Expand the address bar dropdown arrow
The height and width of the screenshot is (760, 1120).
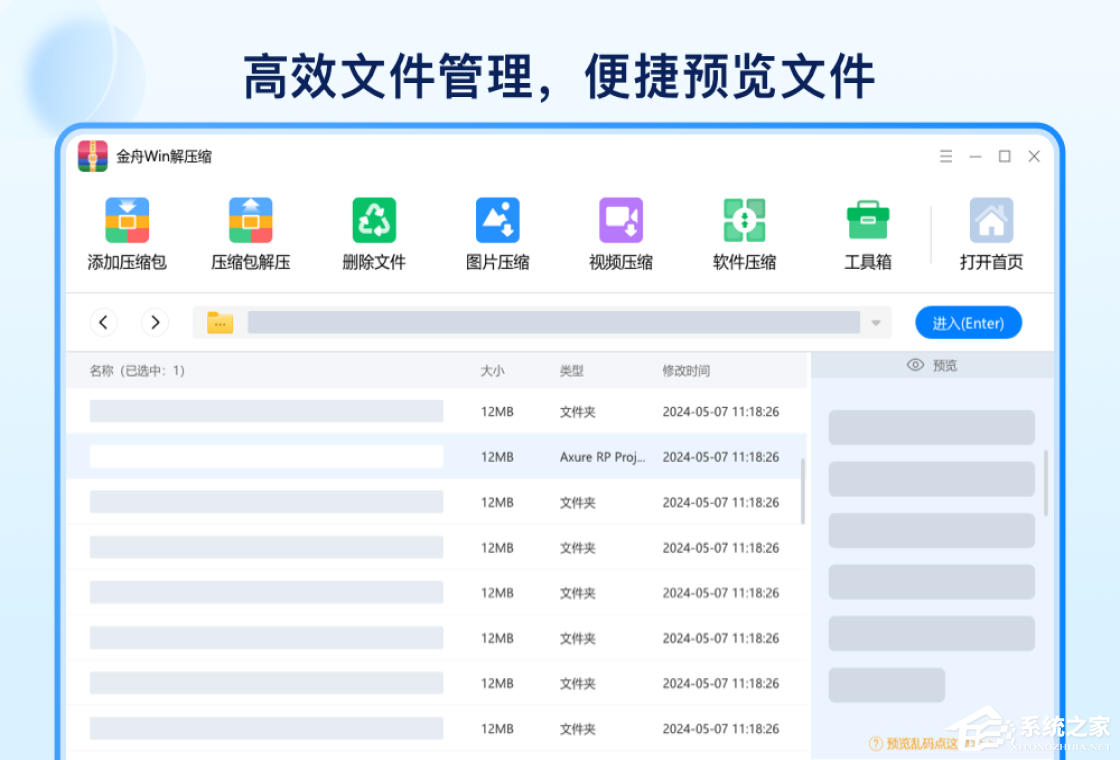click(x=877, y=322)
